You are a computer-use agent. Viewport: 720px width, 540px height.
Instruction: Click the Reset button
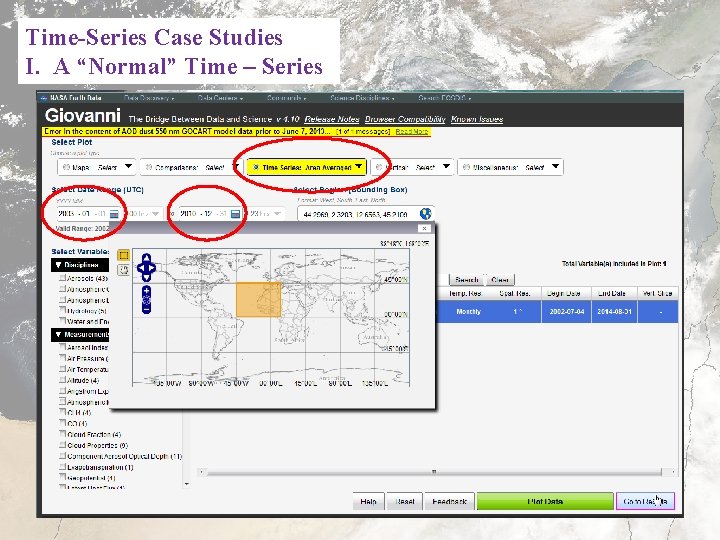tap(405, 501)
